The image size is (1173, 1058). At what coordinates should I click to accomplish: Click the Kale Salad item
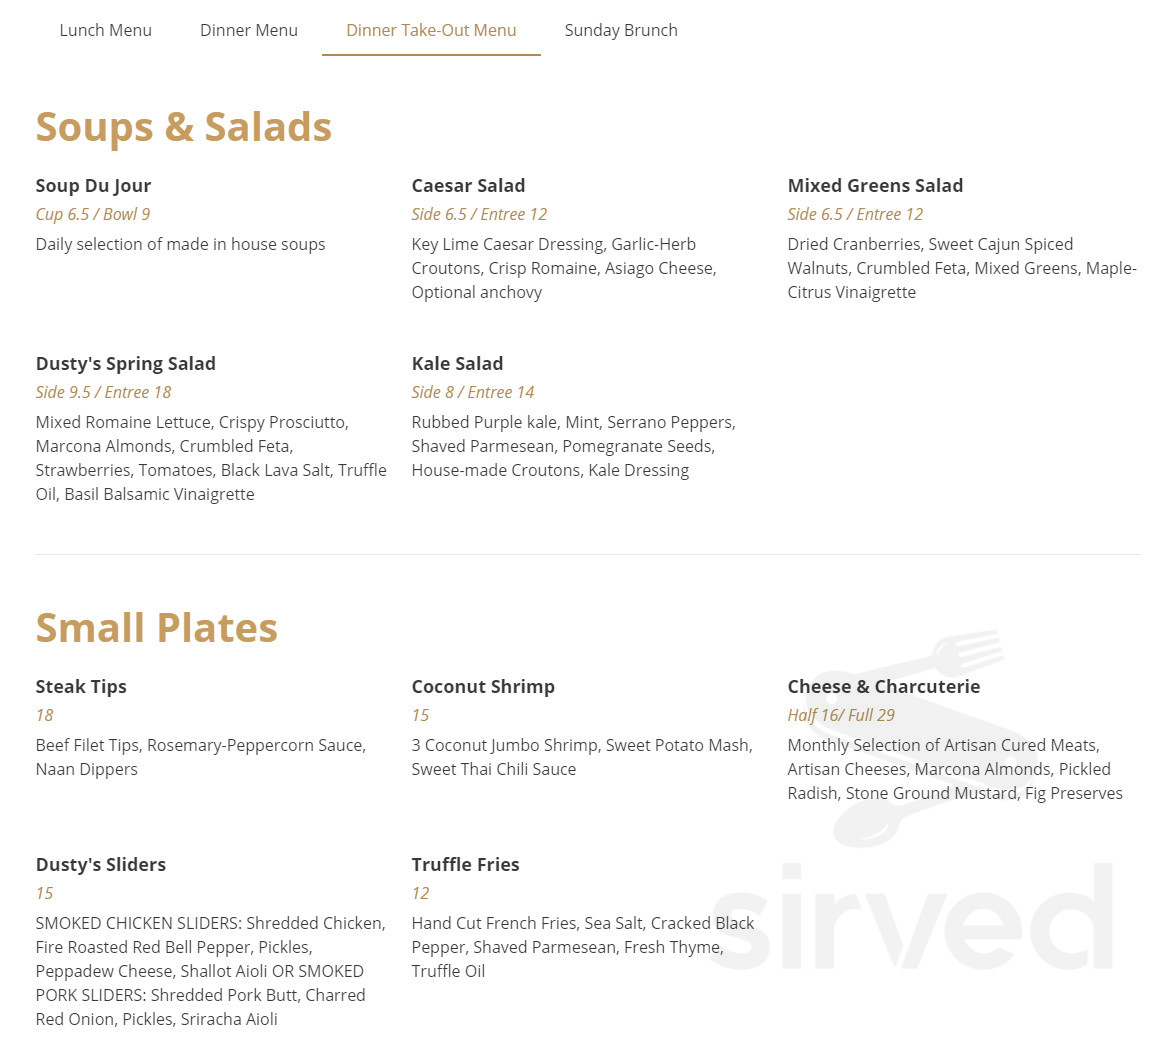(457, 363)
